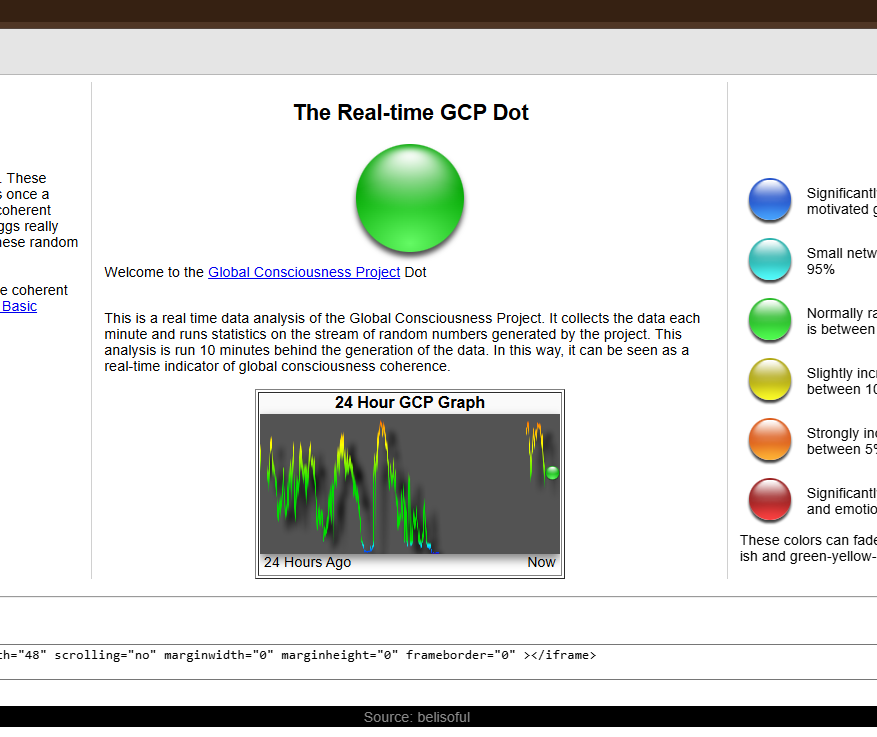The image size is (877, 737).
Task: Click the red legend dot
Action: tap(770, 499)
